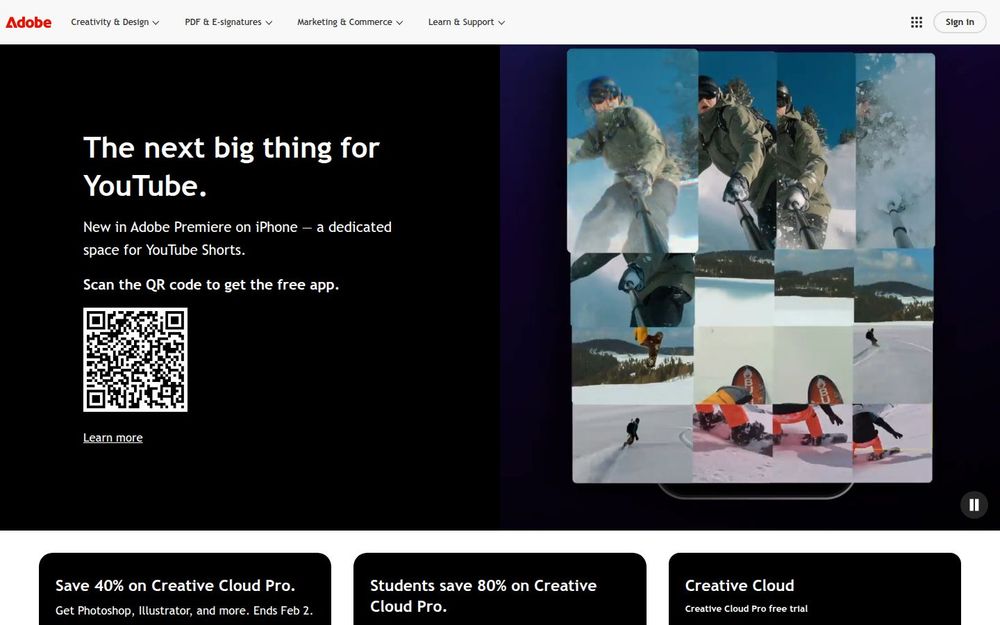Pause the hero video
This screenshot has width=1000, height=625.
coord(974,504)
